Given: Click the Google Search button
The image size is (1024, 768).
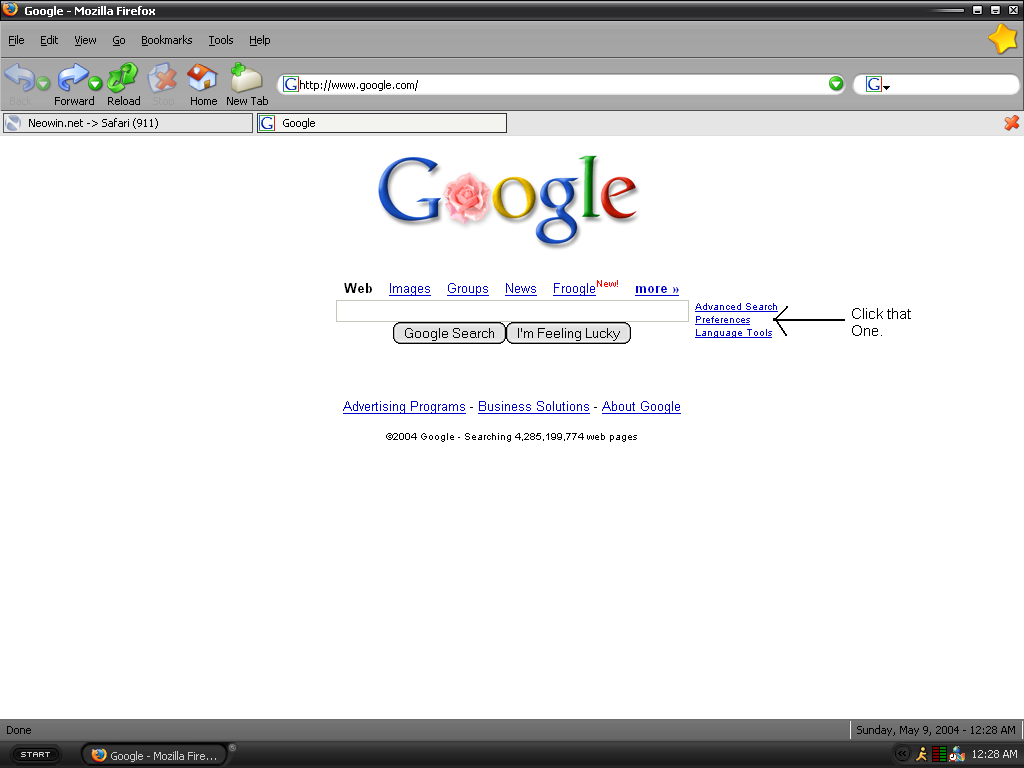Looking at the screenshot, I should (449, 333).
